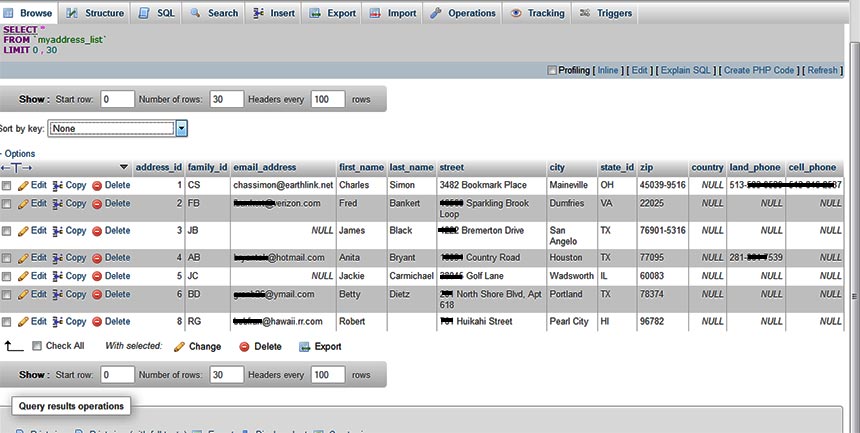Check the row checkbox for Robert
This screenshot has width=860, height=433.
(6, 322)
